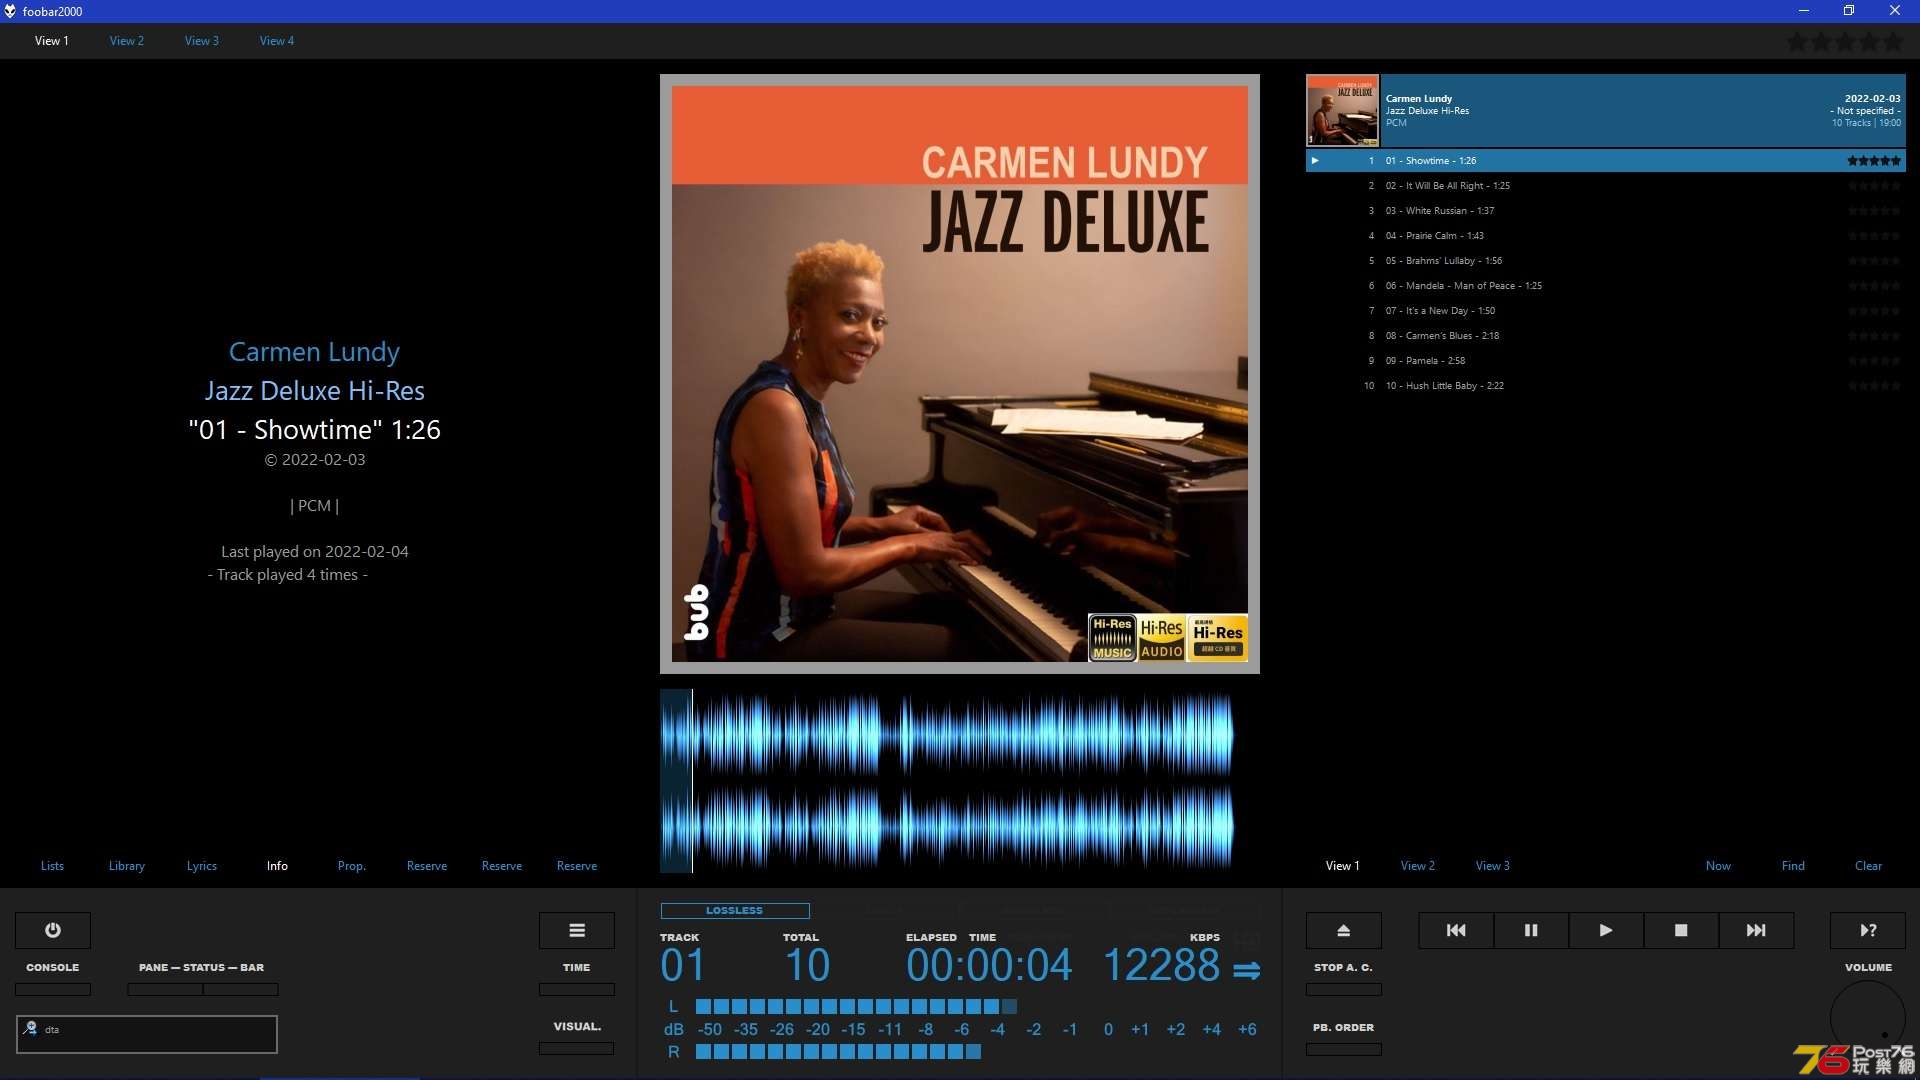Select track 03 - White Russian
This screenshot has height=1080, width=1920.
click(1606, 211)
